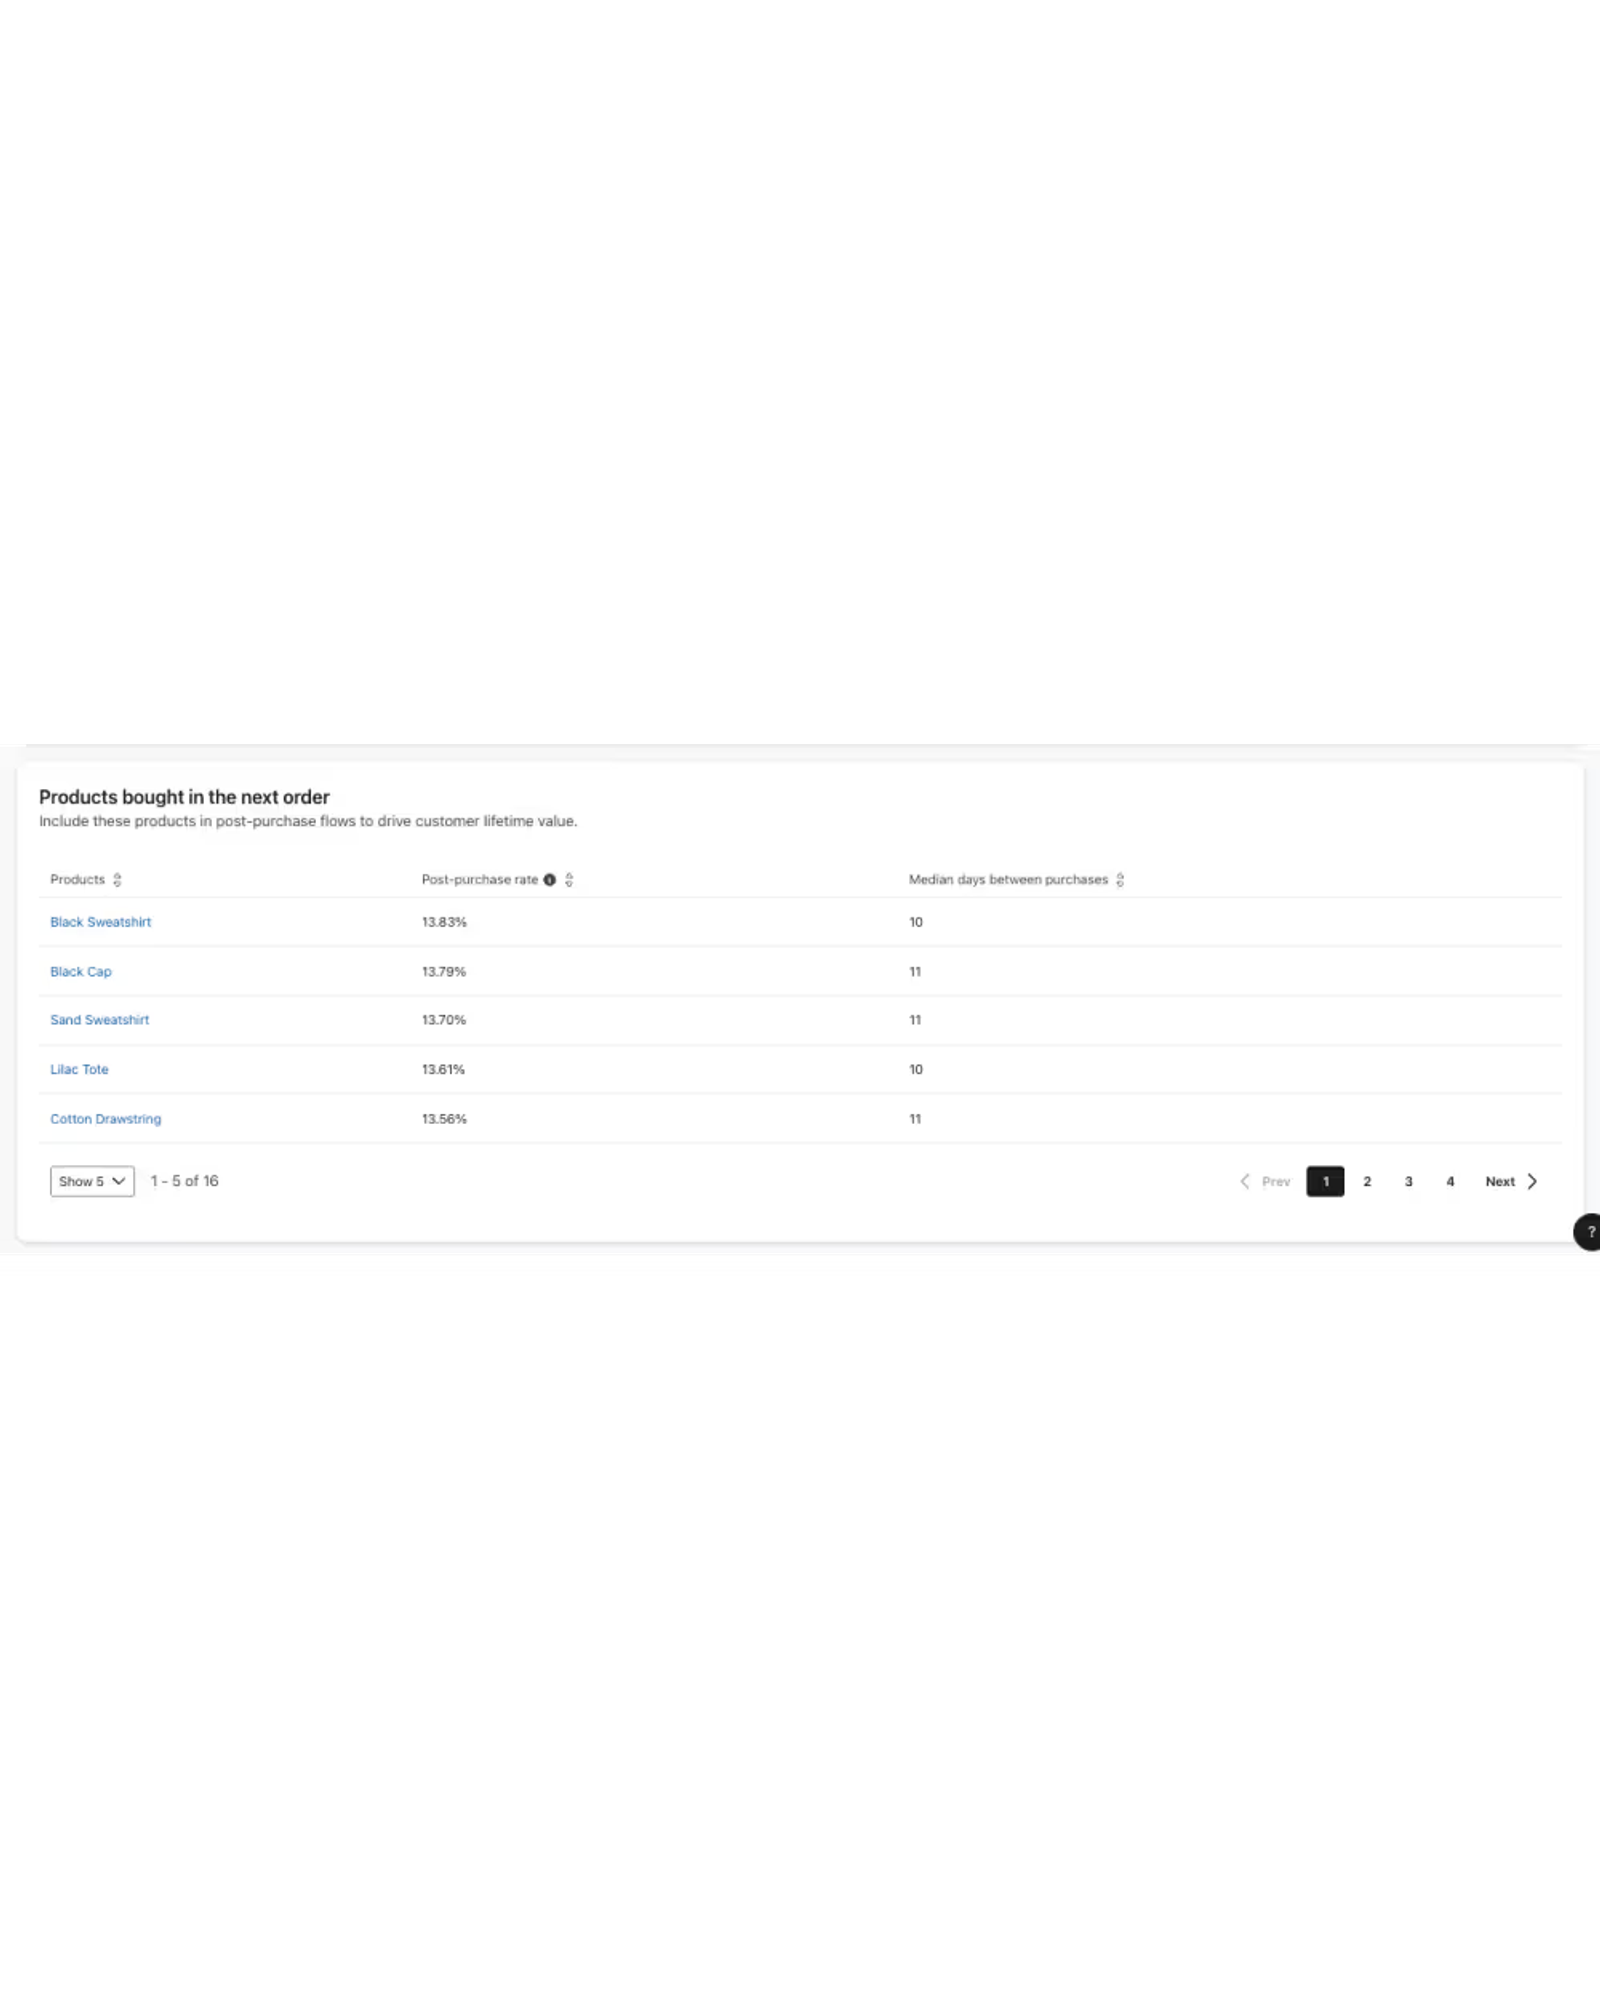Click the Next page text
This screenshot has width=1600, height=2000.
pyautogui.click(x=1500, y=1181)
